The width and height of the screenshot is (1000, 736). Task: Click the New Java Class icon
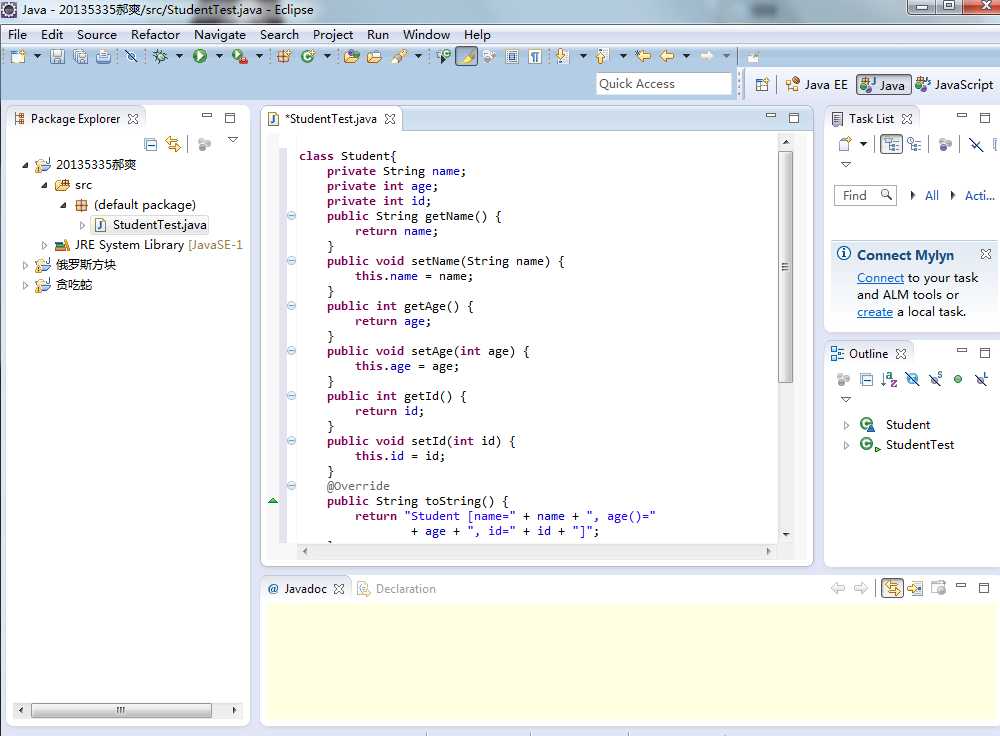(308, 57)
